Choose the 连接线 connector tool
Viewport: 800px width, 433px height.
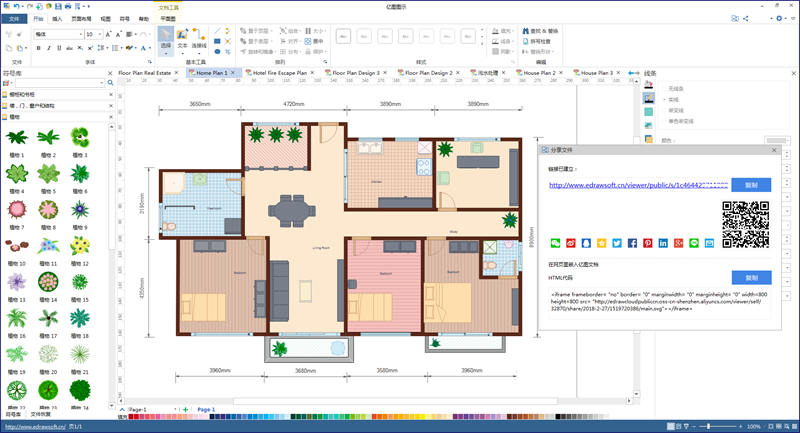point(199,38)
